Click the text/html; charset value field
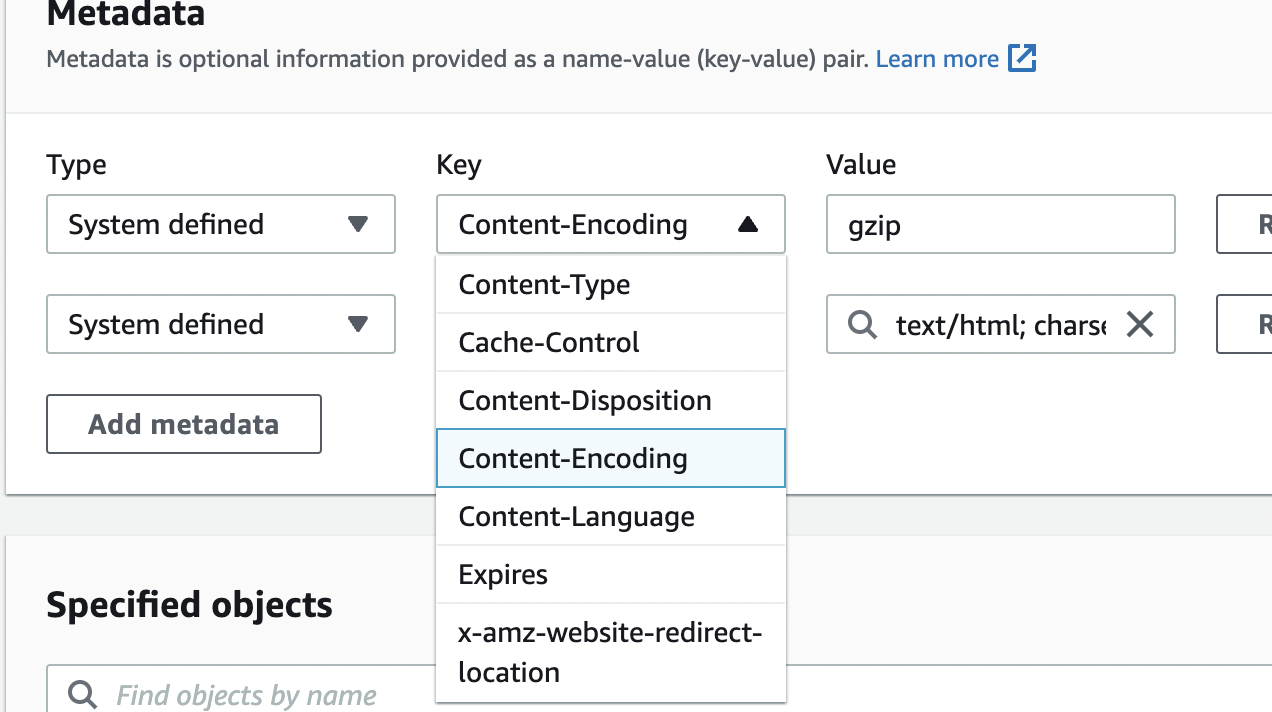This screenshot has width=1272, height=712. point(1000,324)
